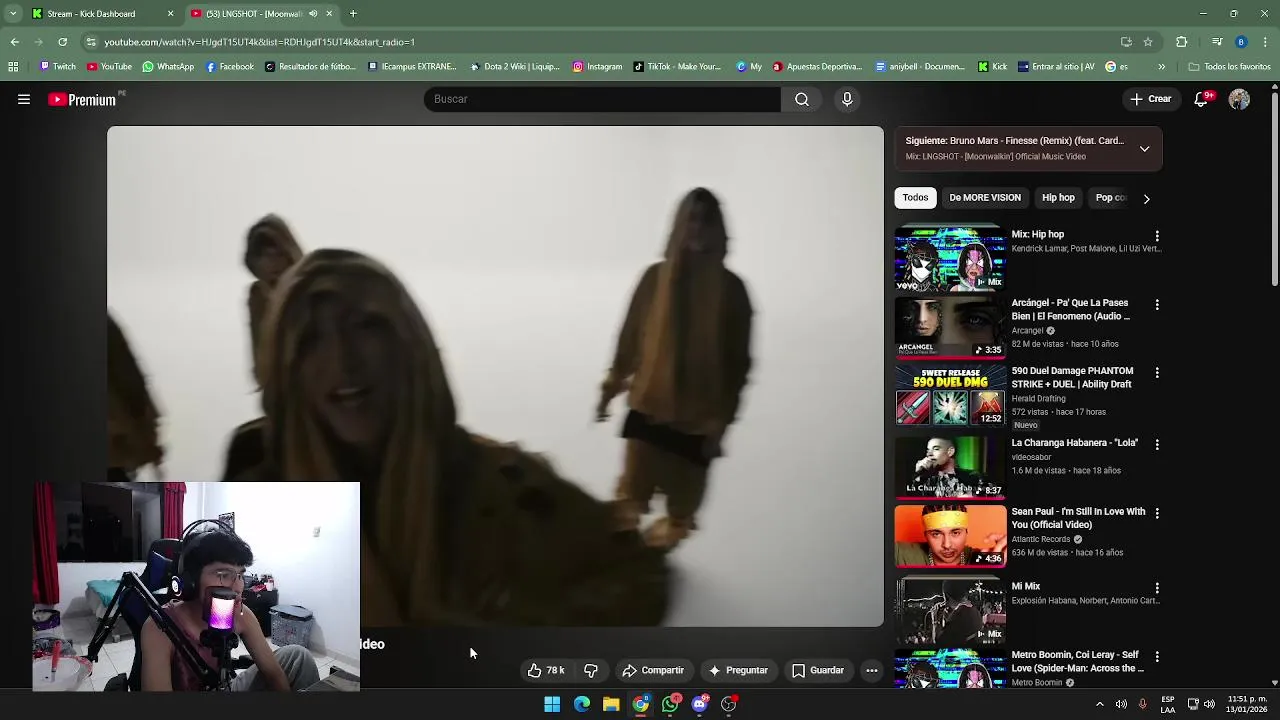This screenshot has height=720, width=1280.
Task: Expand hidden bookmarks with the double chevron
Action: pyautogui.click(x=1161, y=67)
